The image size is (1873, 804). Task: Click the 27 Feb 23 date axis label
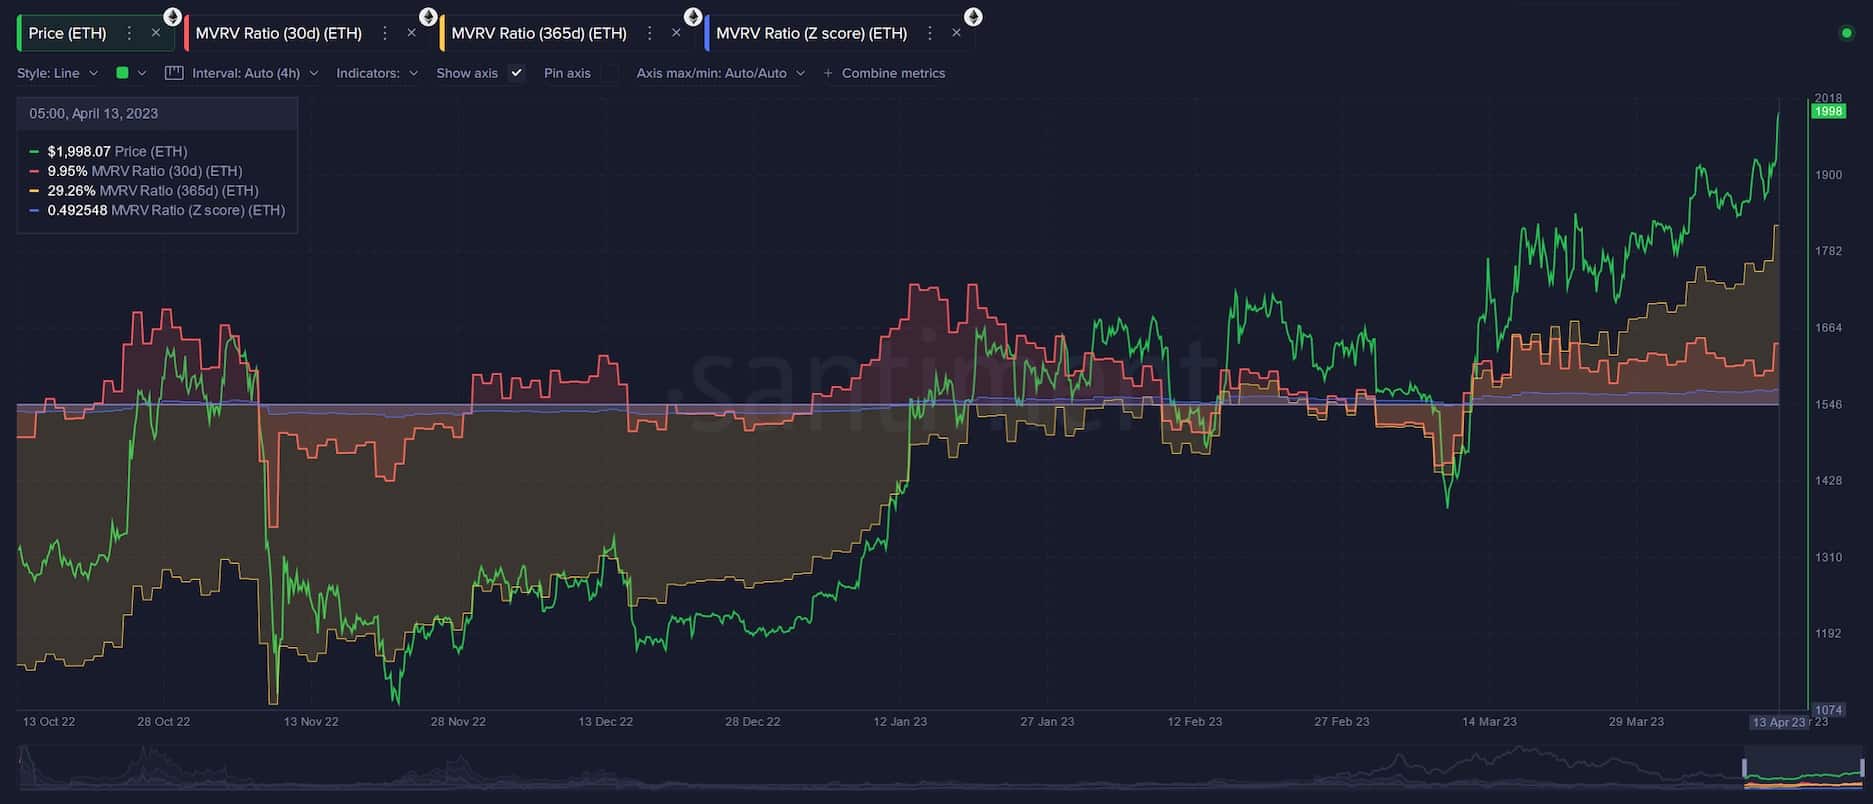point(1342,722)
